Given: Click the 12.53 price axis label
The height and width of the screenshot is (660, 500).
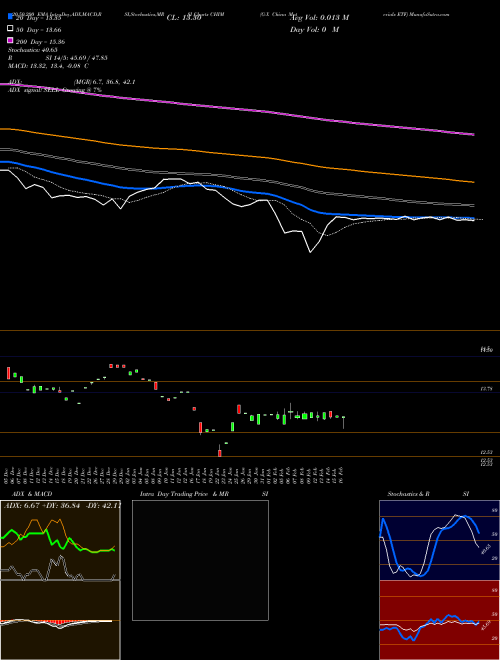Looking at the screenshot, I should coord(487,452).
